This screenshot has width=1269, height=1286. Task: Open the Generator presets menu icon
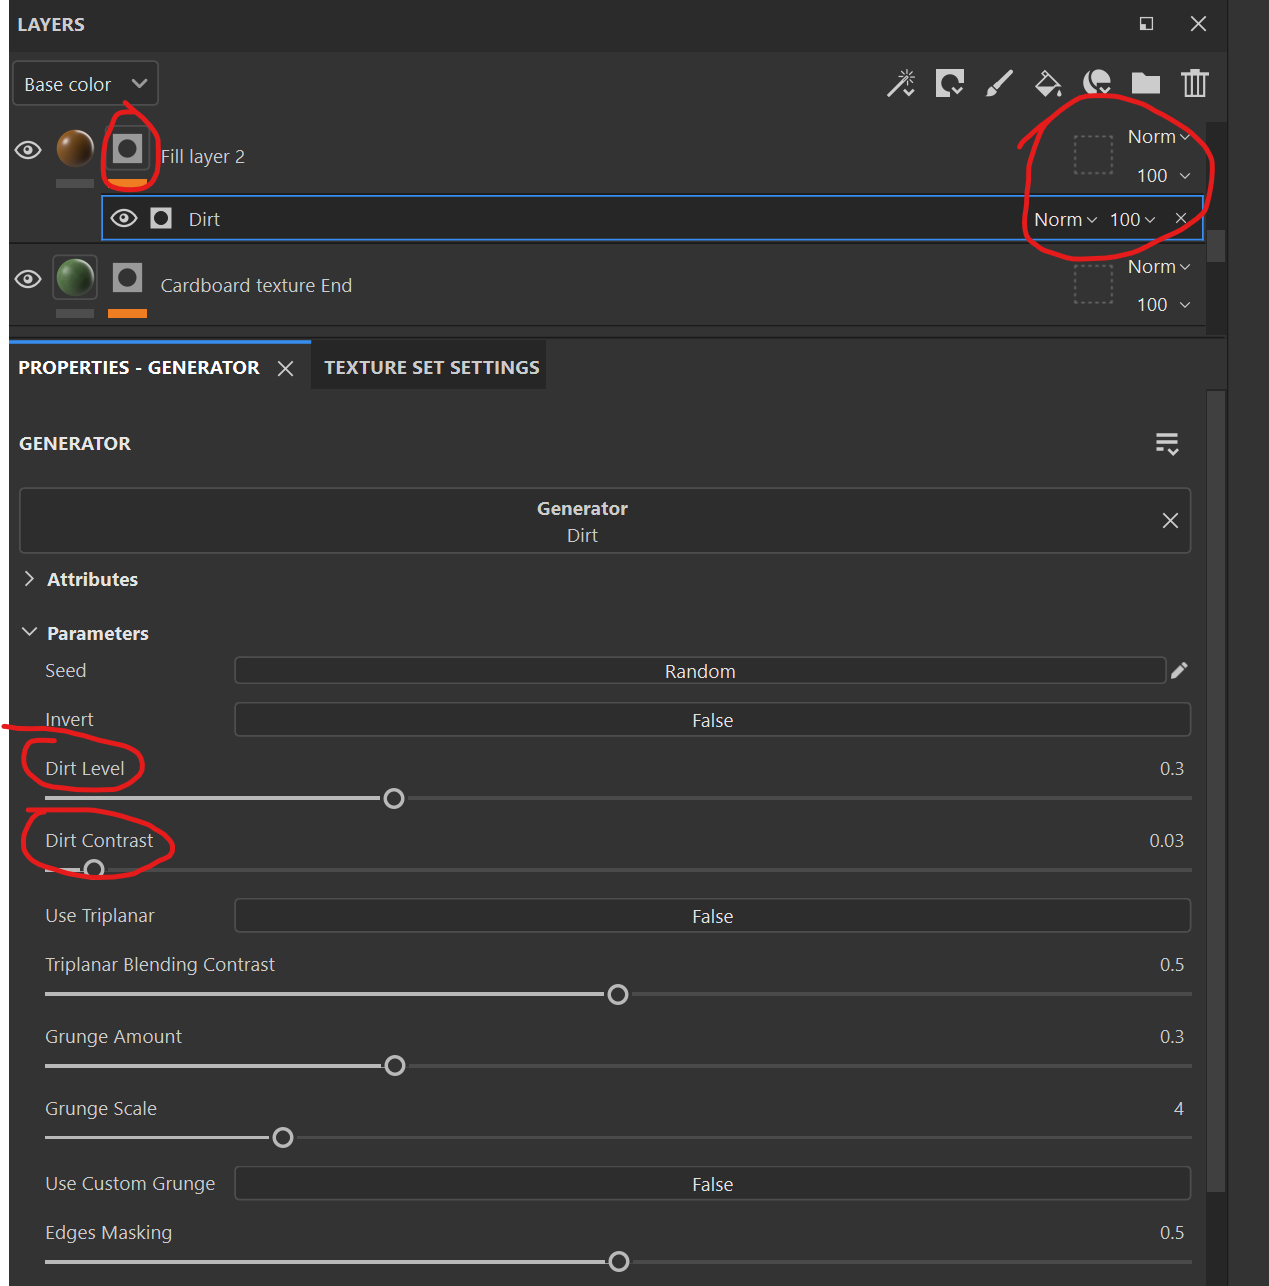pos(1167,443)
